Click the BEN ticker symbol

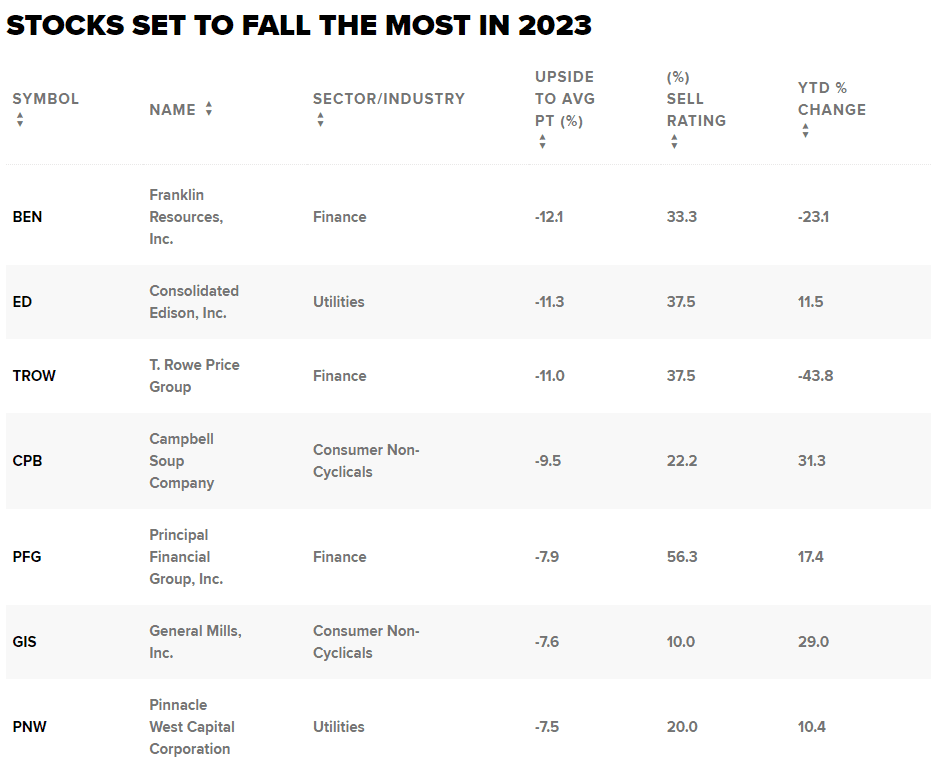point(27,217)
